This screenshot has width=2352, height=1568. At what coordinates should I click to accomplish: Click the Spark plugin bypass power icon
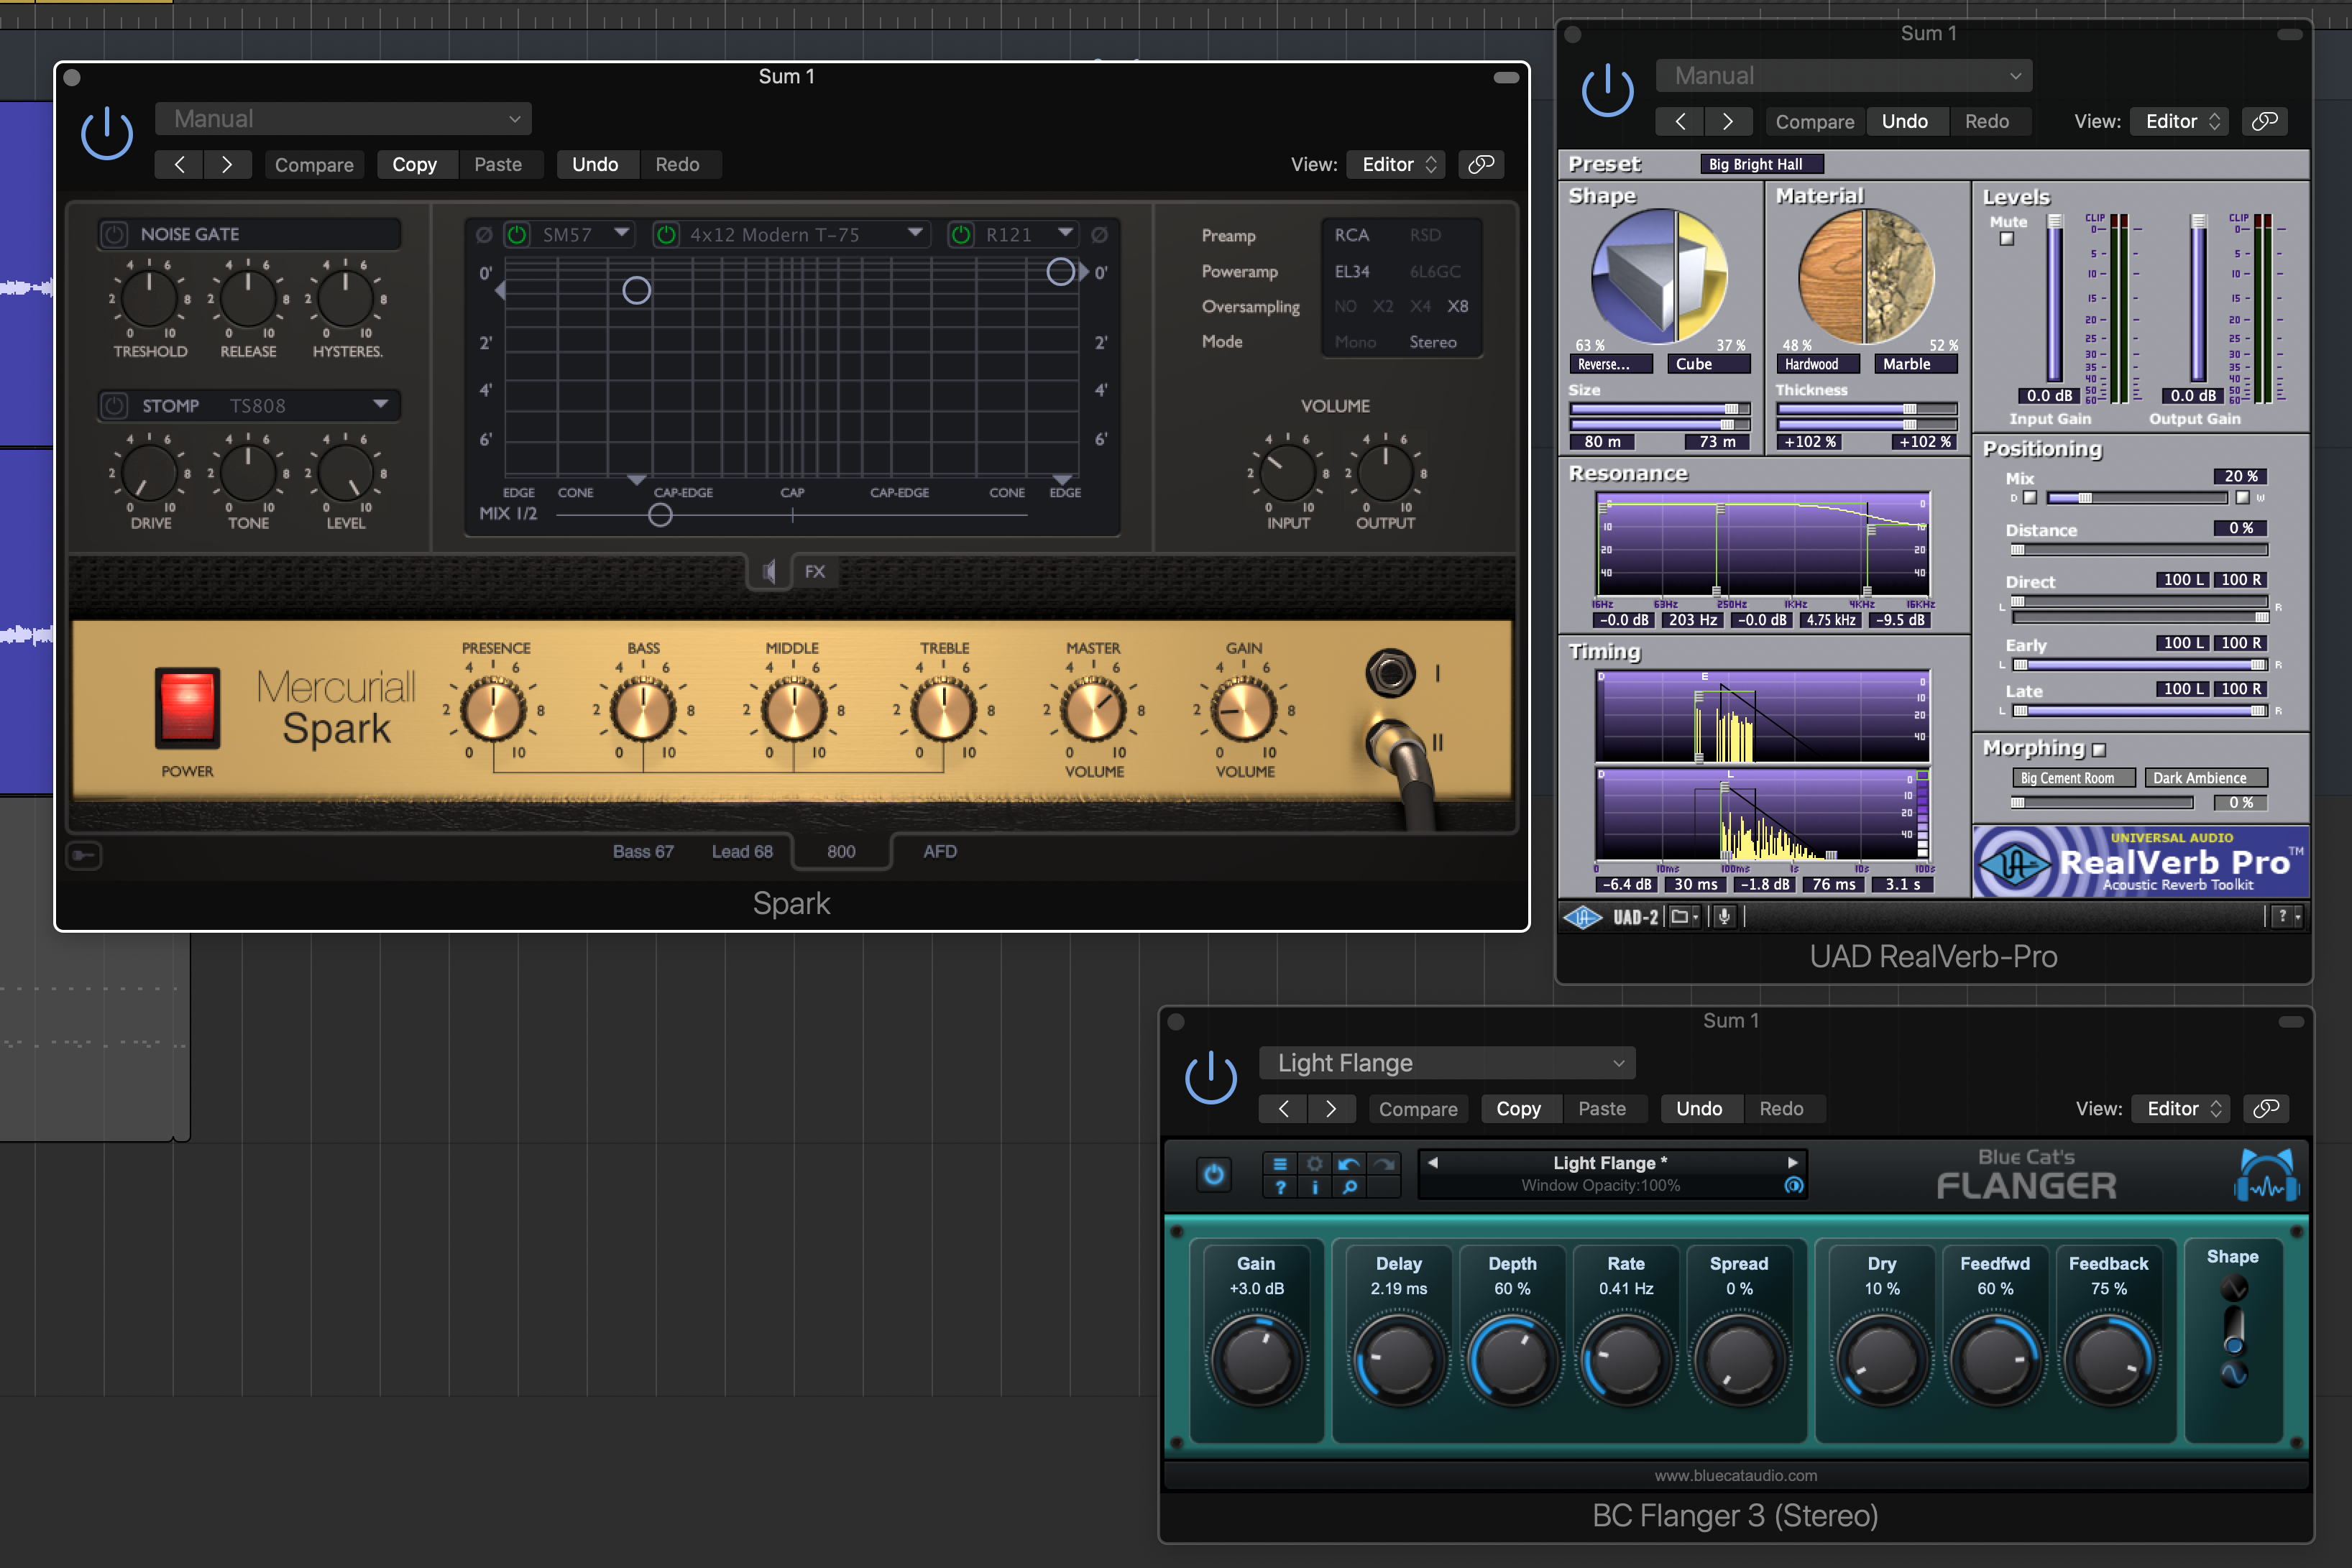click(x=107, y=135)
